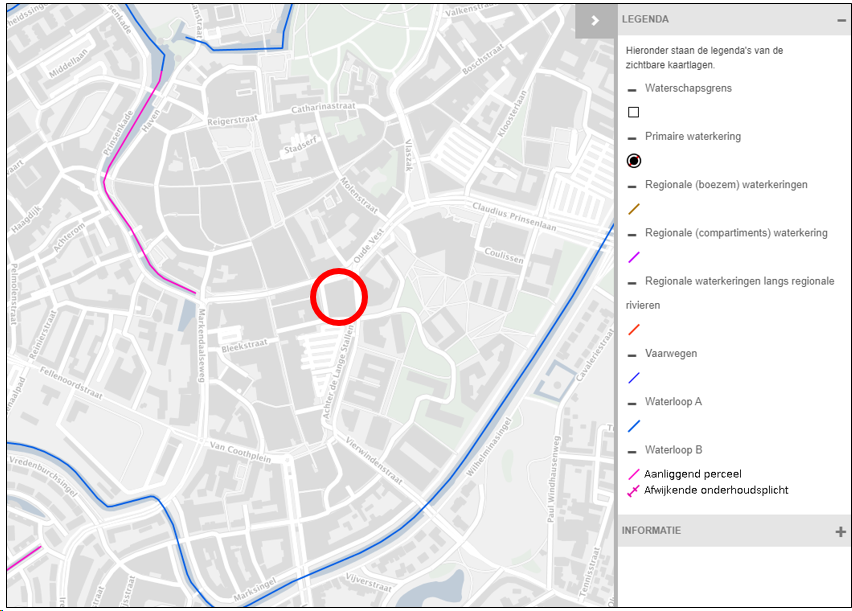
Task: Click the Wilhelminasingel street label
Action: pyautogui.click(x=489, y=447)
